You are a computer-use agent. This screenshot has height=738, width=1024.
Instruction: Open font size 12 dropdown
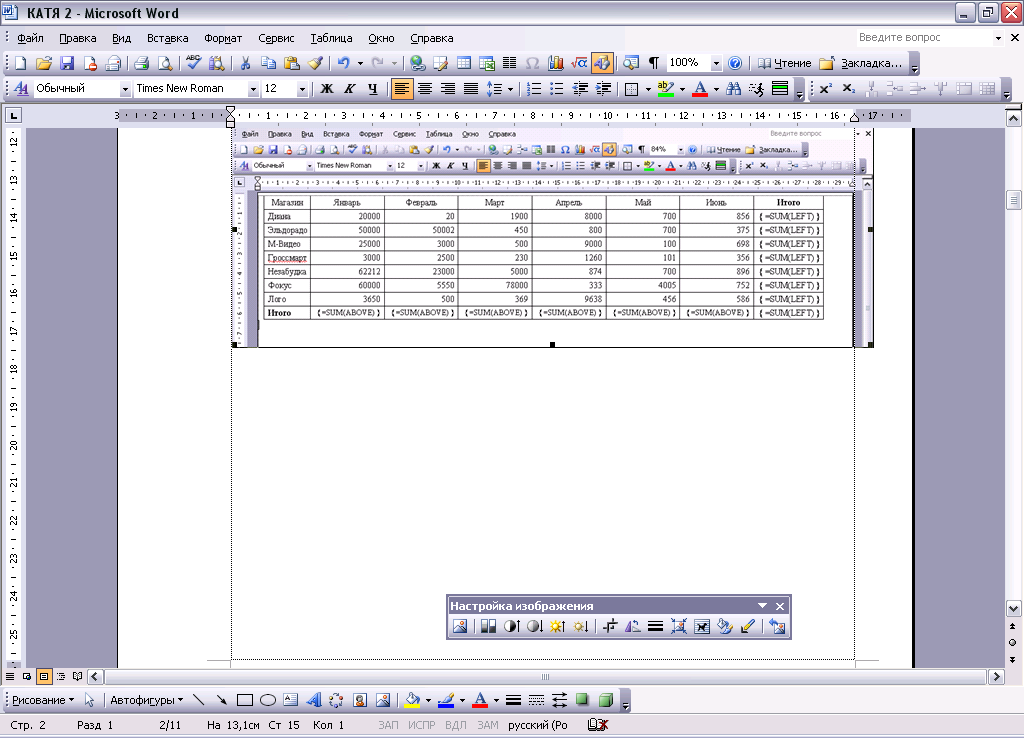(302, 89)
